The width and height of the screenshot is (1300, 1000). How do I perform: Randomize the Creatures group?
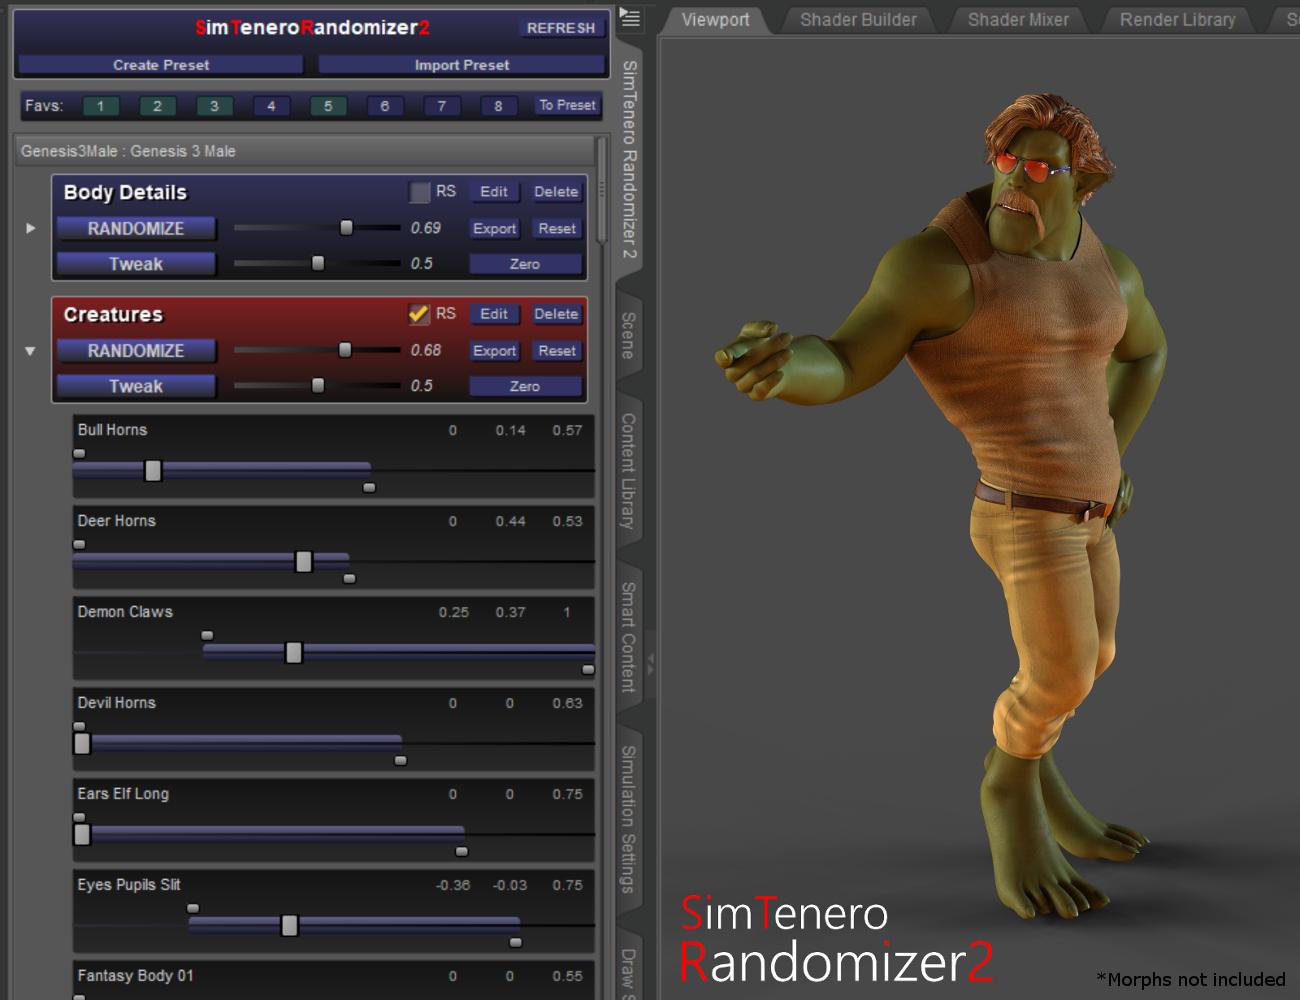(136, 351)
